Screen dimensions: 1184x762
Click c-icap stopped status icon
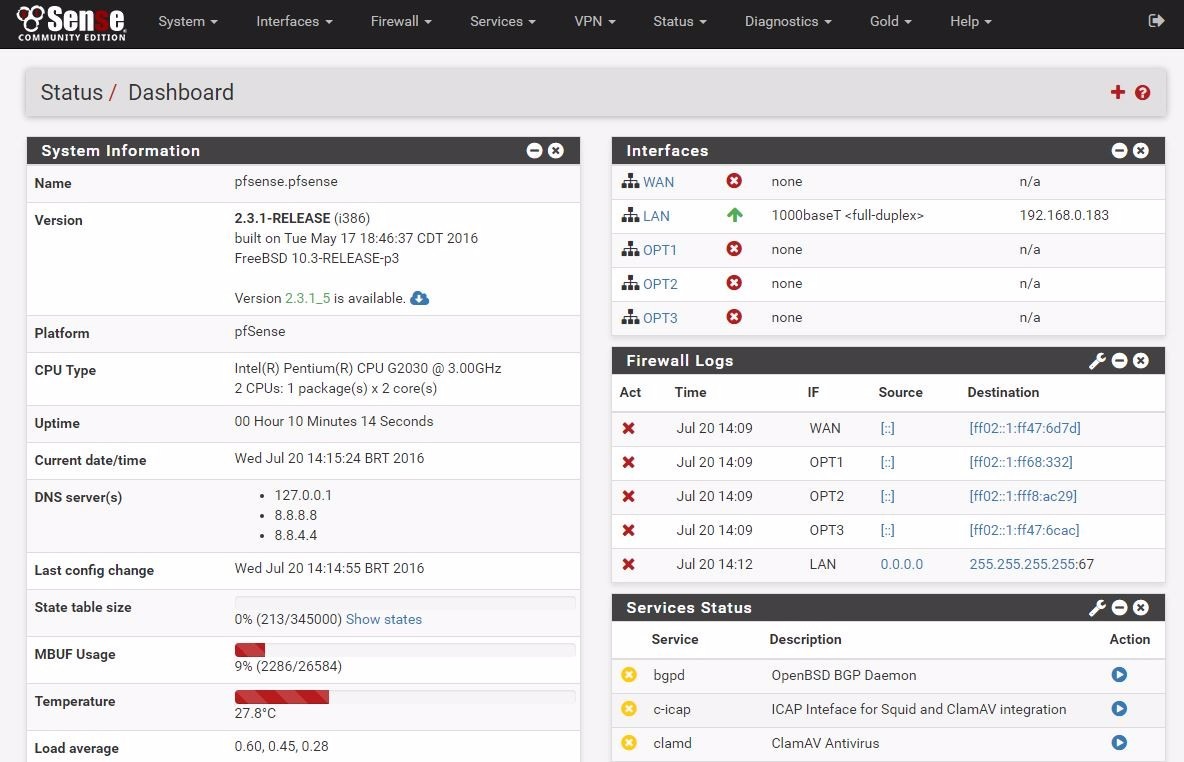[629, 708]
